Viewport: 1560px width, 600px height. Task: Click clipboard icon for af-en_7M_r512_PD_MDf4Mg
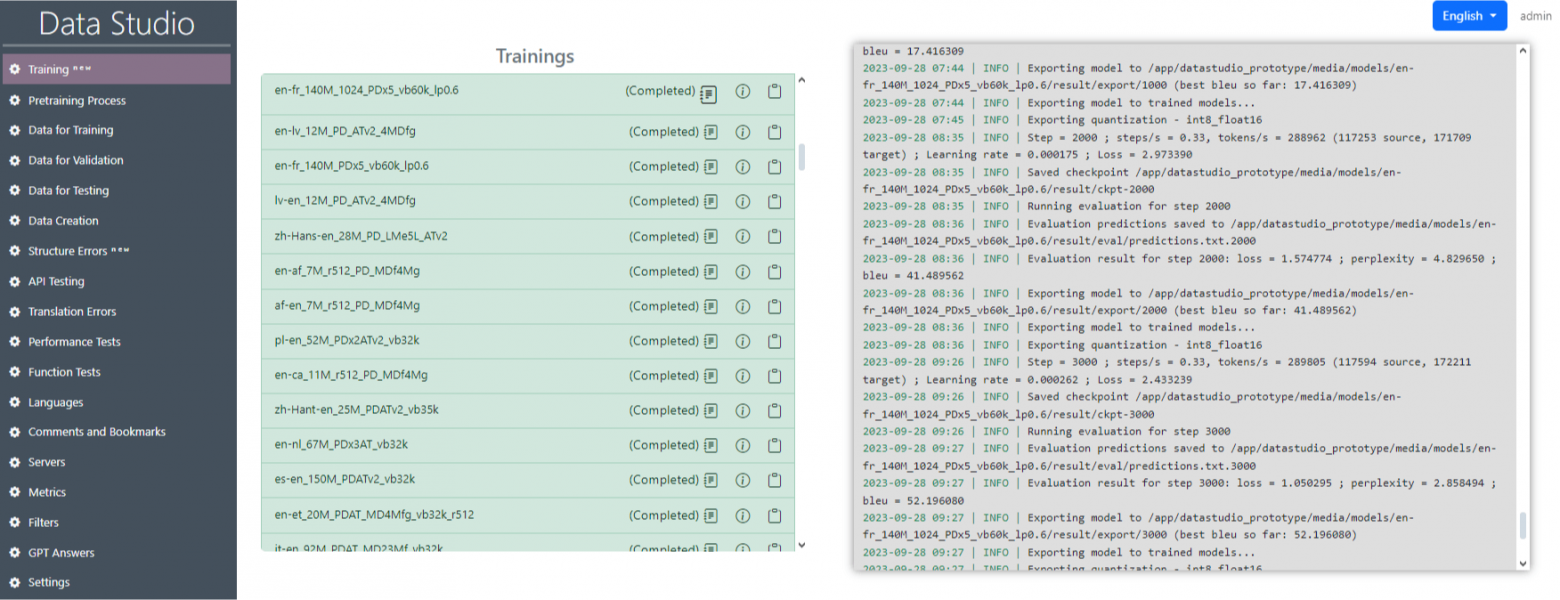774,306
